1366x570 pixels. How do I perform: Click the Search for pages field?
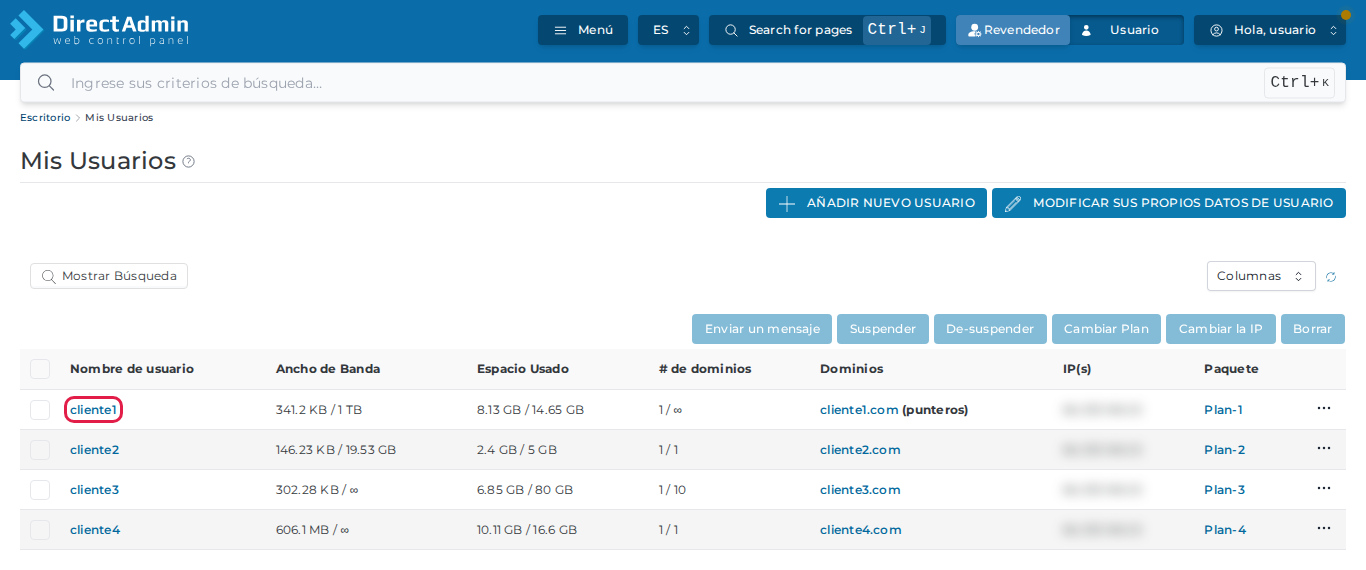827,30
